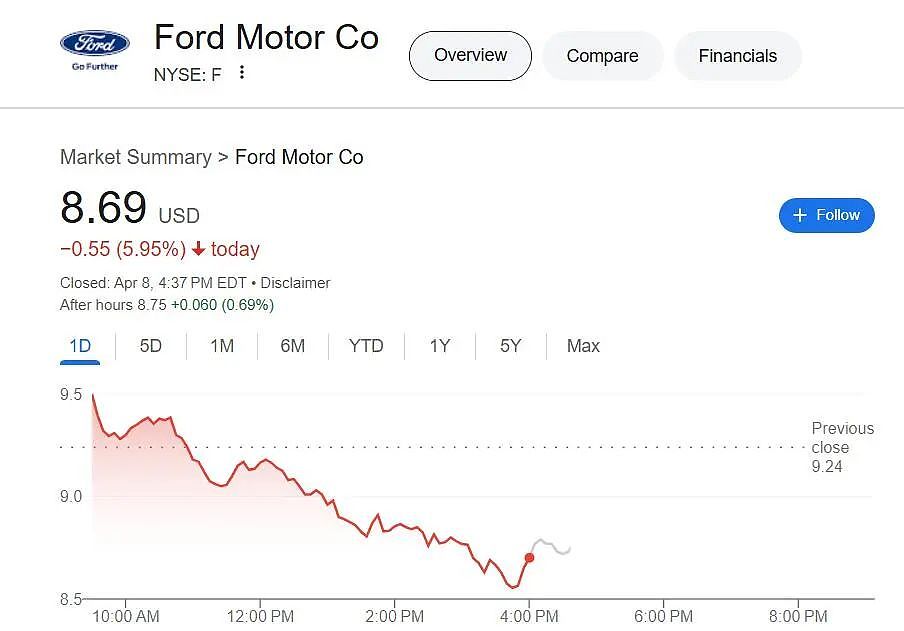904x631 pixels.
Task: Select the 1D chart range
Action: pos(80,346)
